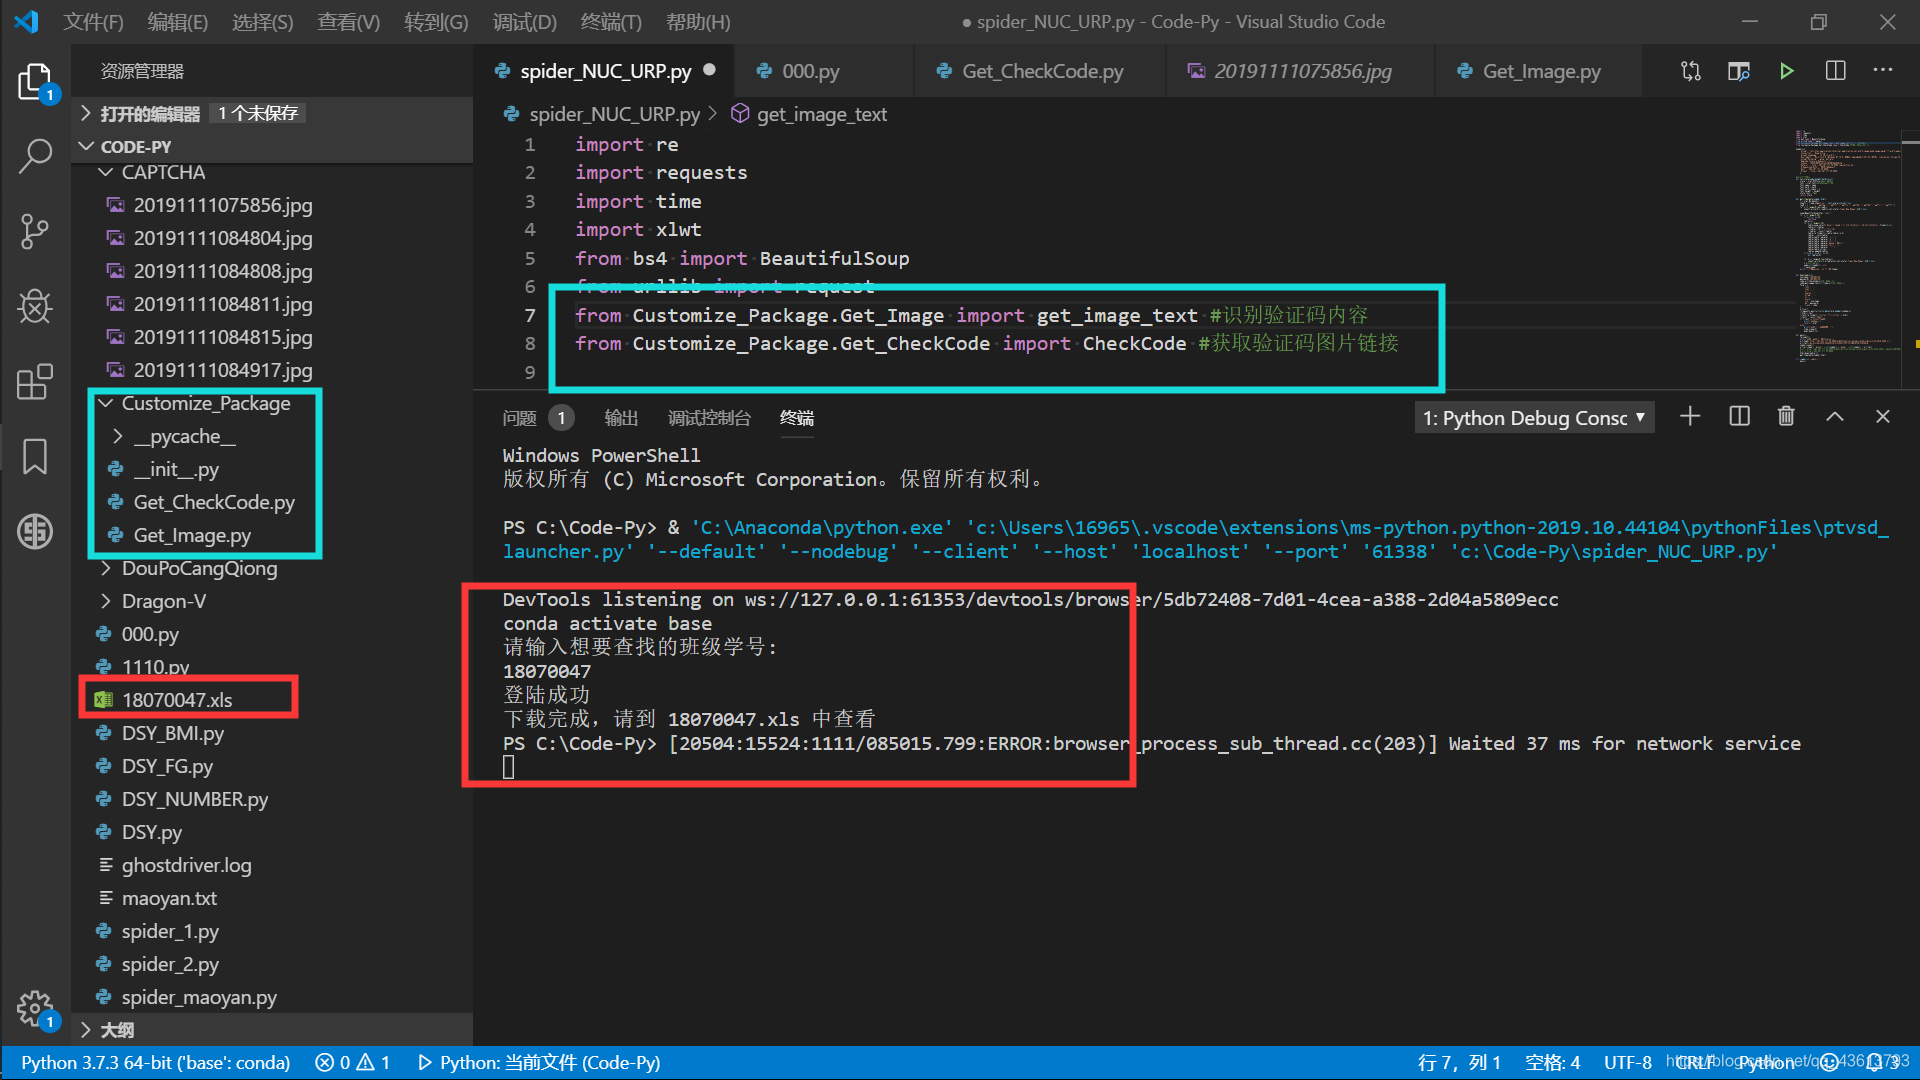
Task: Click the UTF-8 encoding indicator
Action: [x=1627, y=1062]
